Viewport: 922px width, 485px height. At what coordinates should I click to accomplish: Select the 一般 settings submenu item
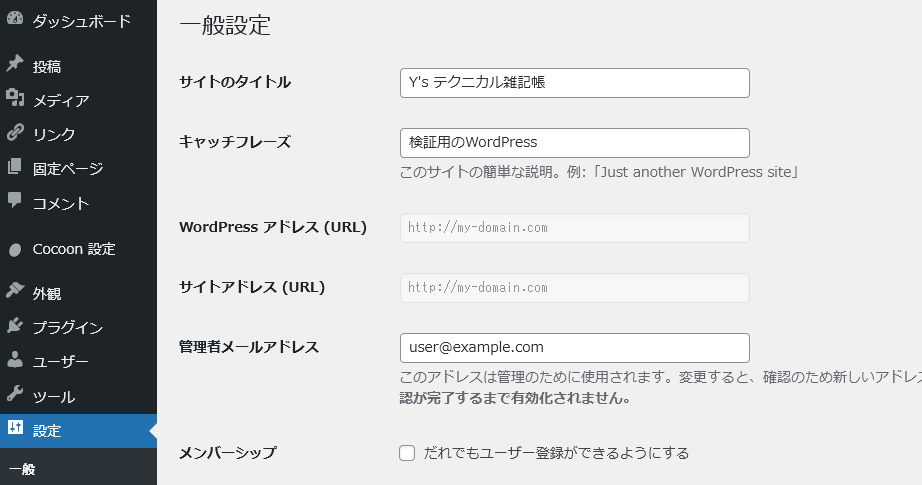tap(22, 468)
